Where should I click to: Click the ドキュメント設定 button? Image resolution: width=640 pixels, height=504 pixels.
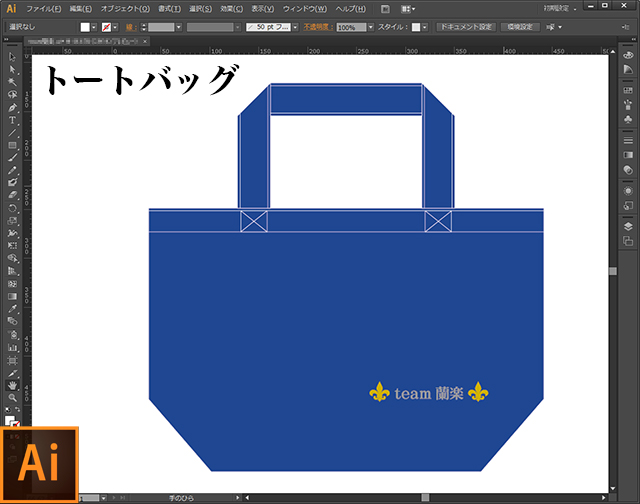(x=466, y=27)
